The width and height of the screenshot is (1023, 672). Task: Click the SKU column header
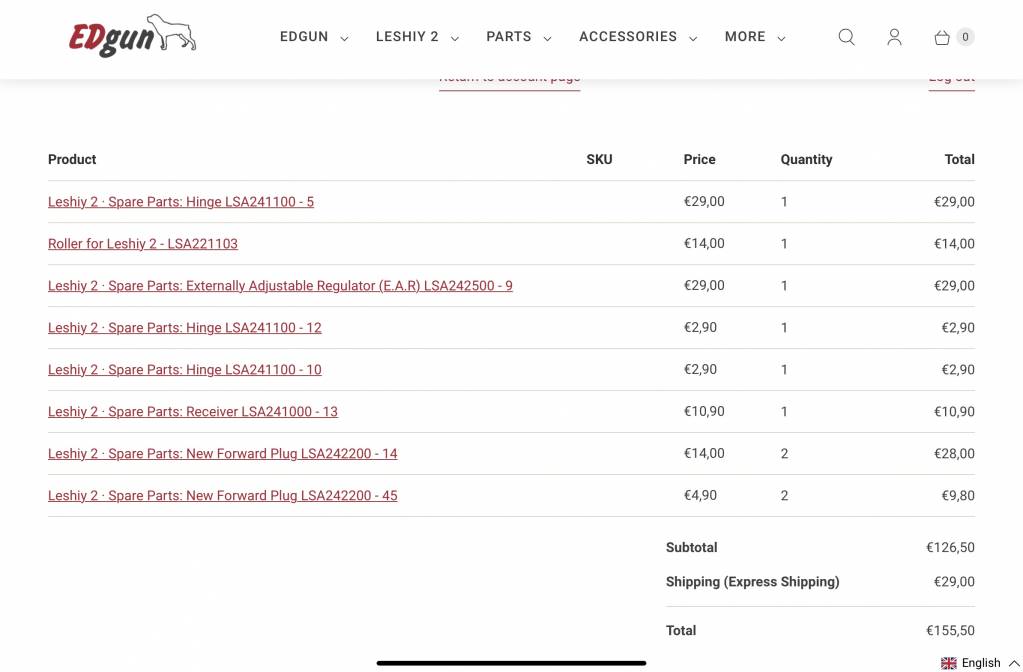tap(599, 159)
